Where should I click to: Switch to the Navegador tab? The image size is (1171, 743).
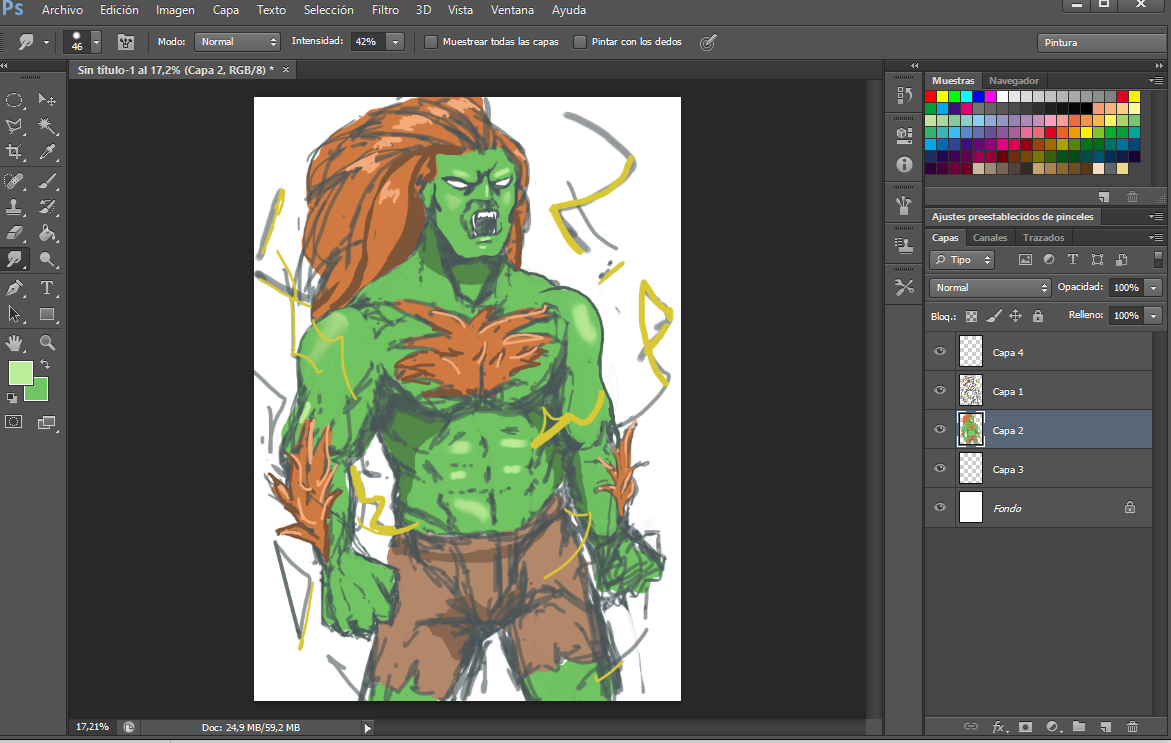coord(1013,81)
